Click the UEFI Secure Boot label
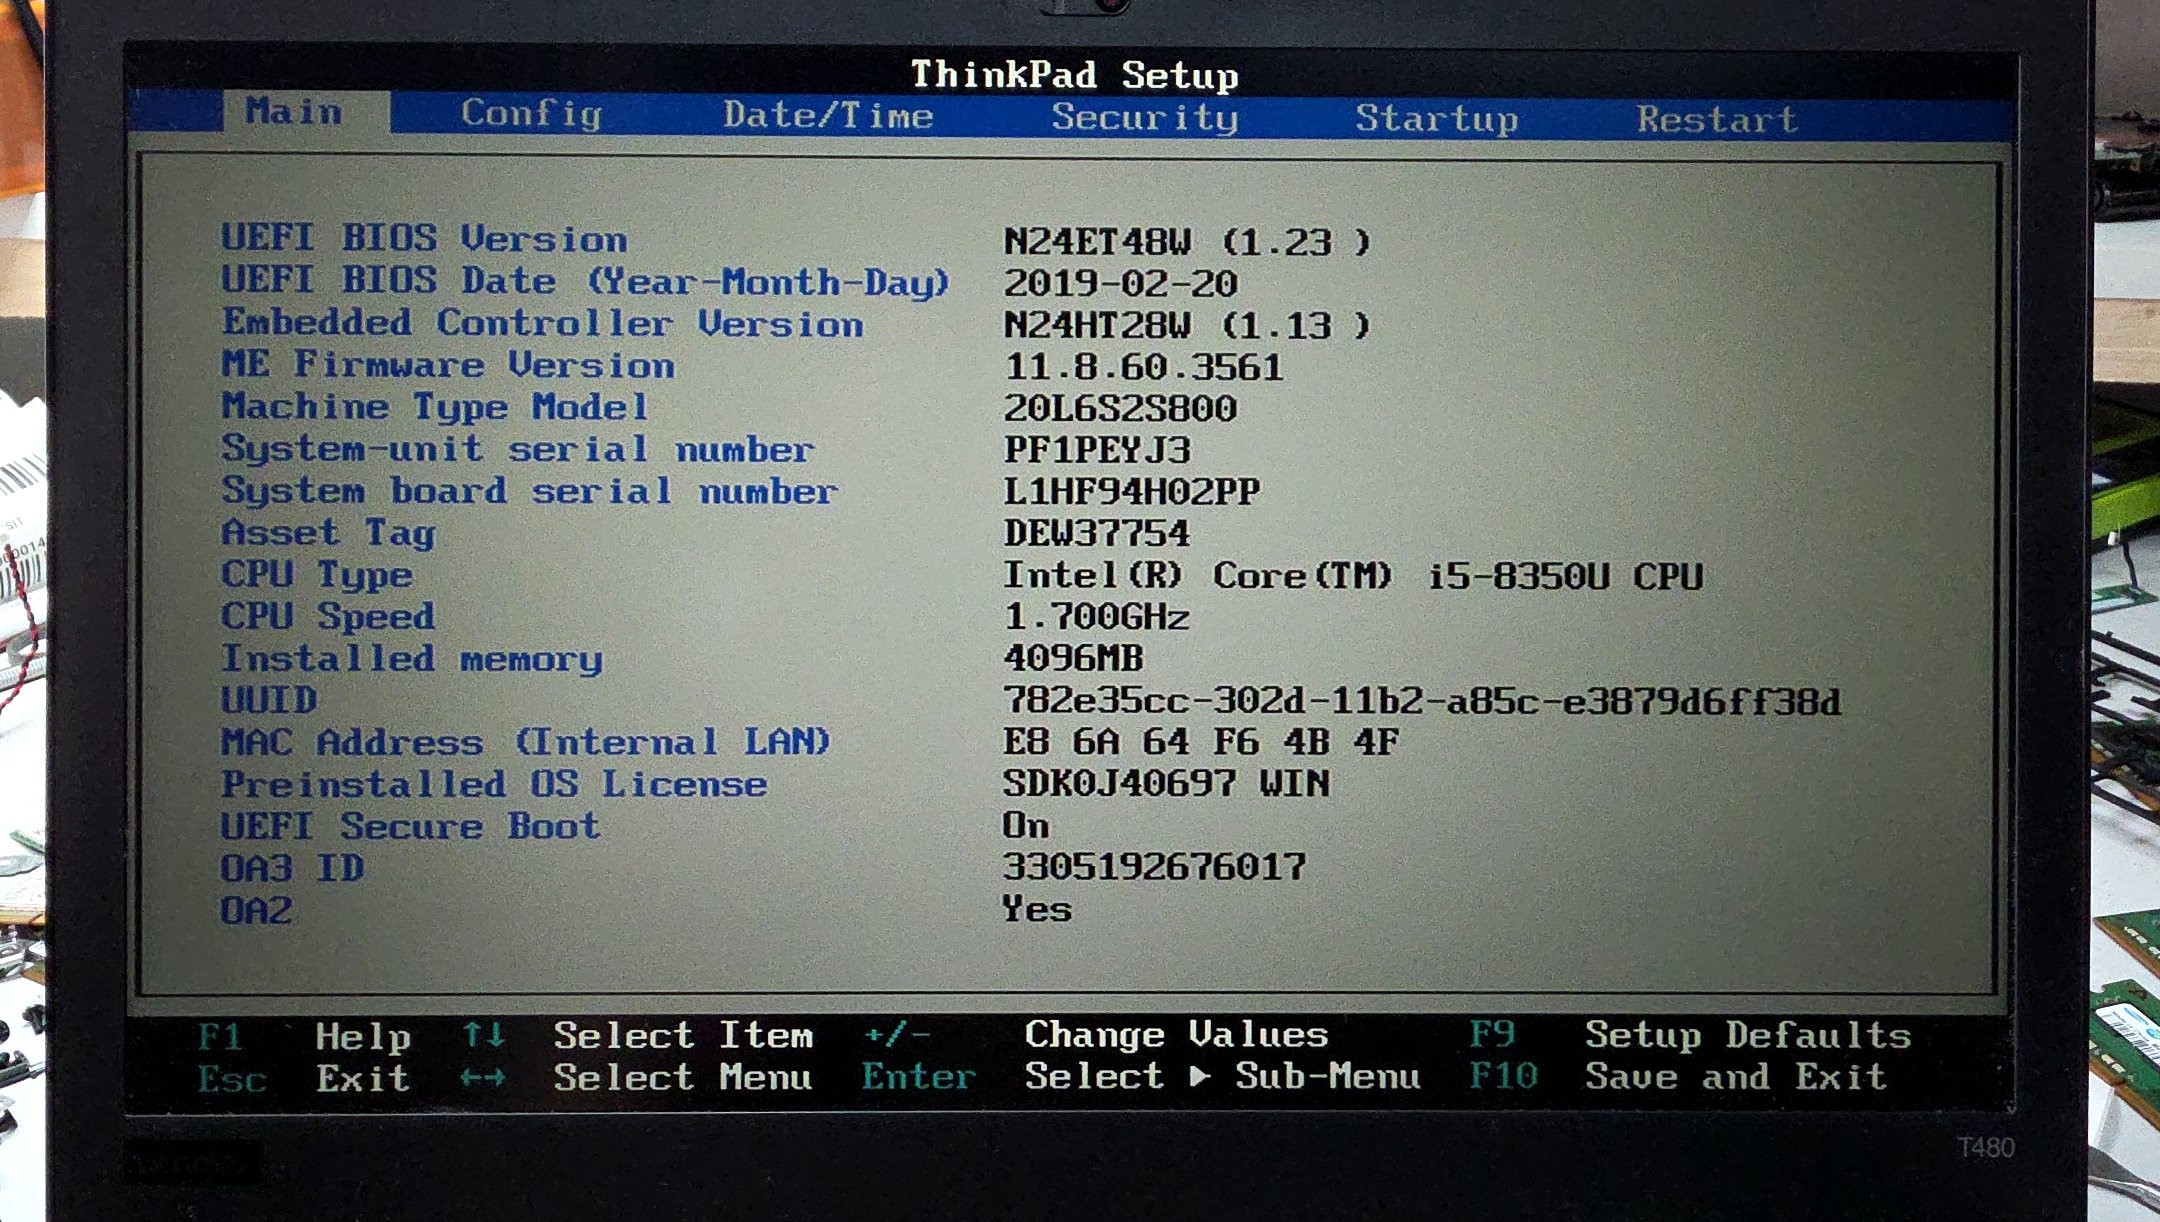 pyautogui.click(x=411, y=826)
